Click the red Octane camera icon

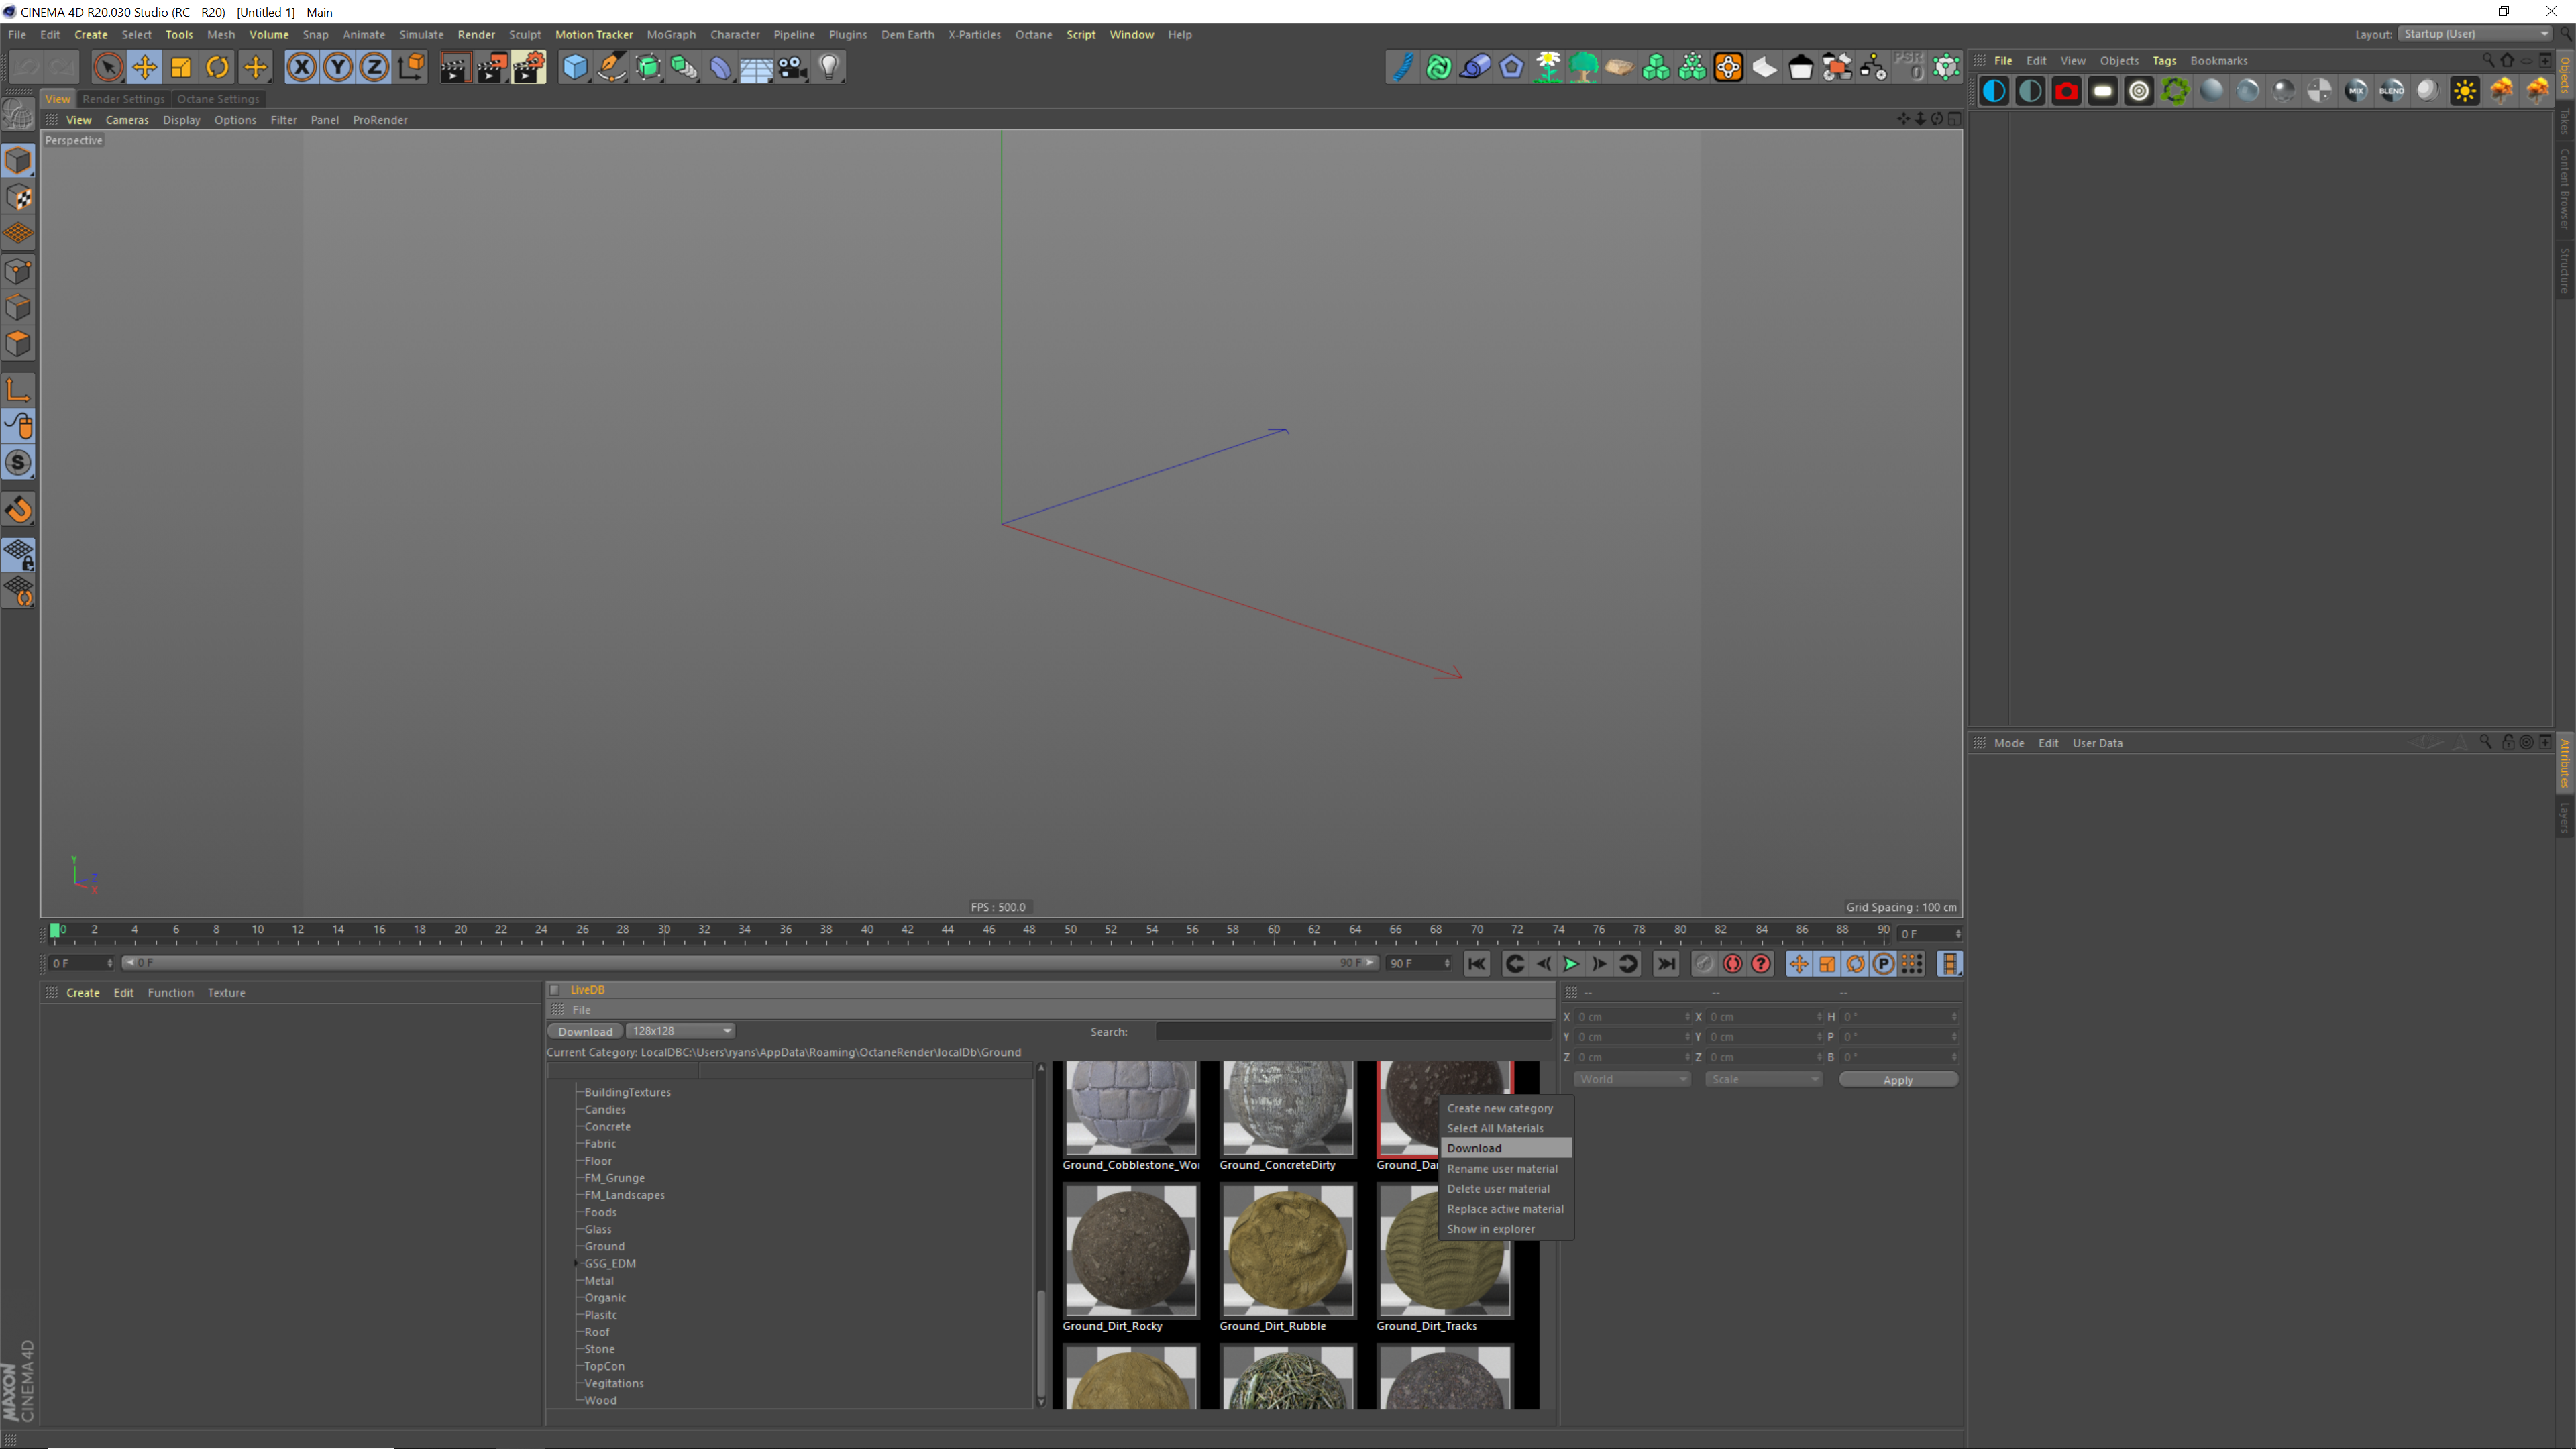tap(2066, 91)
